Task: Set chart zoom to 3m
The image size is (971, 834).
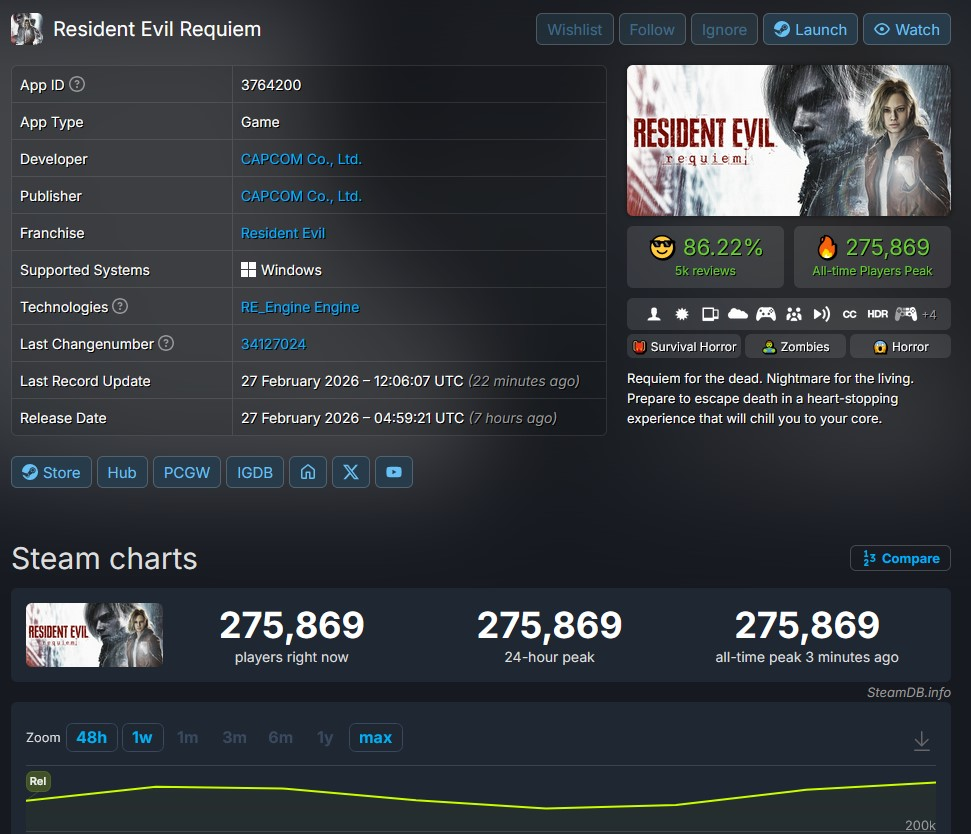Action: pos(235,737)
